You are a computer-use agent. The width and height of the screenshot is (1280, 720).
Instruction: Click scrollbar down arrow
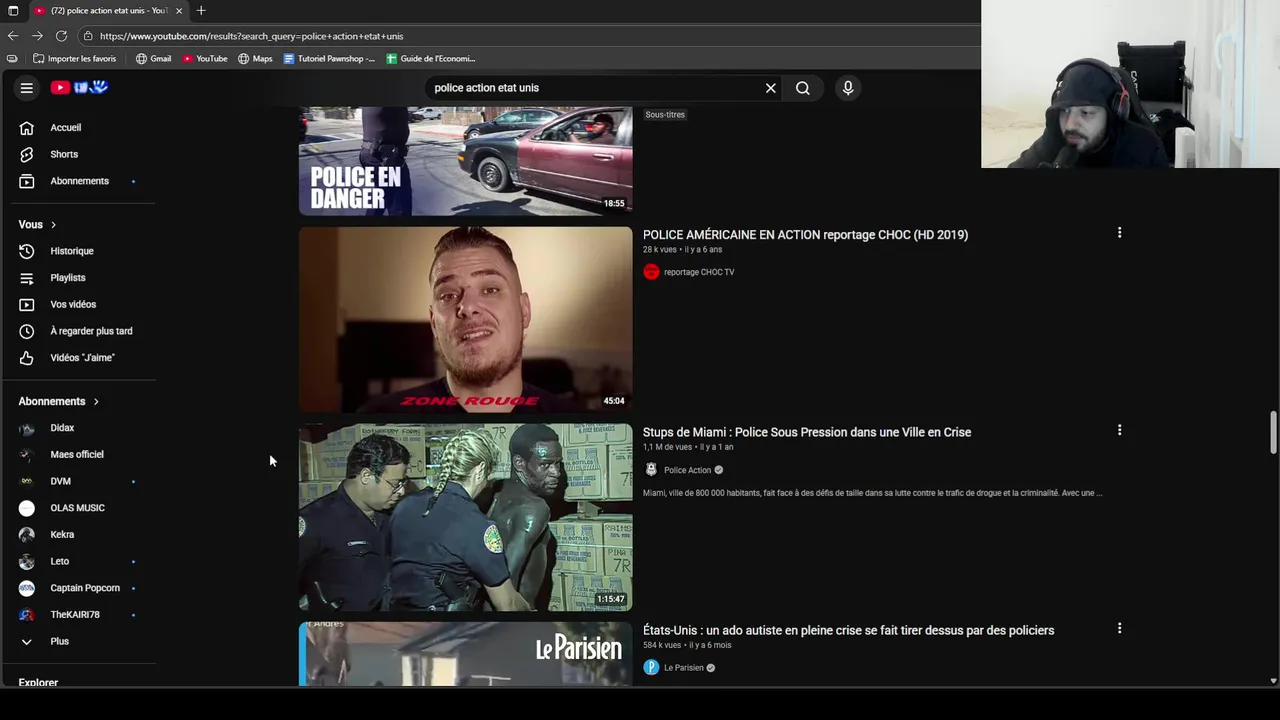[1273, 681]
